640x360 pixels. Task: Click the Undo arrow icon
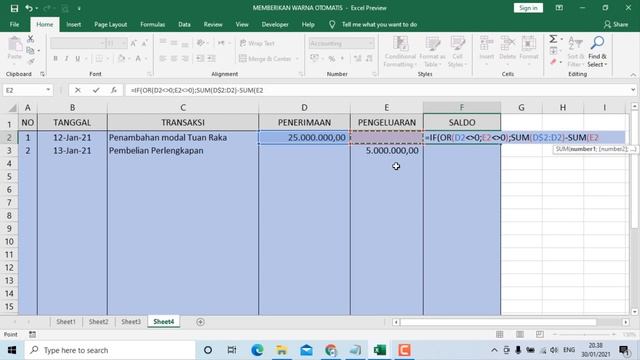click(29, 8)
